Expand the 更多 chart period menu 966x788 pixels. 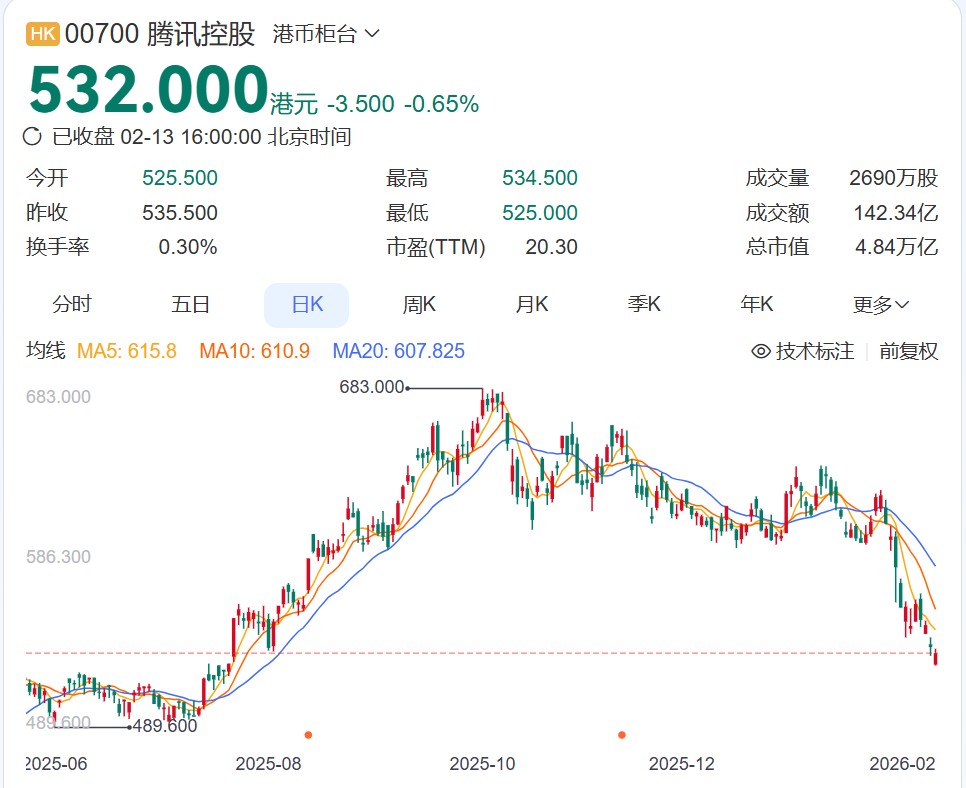880,304
